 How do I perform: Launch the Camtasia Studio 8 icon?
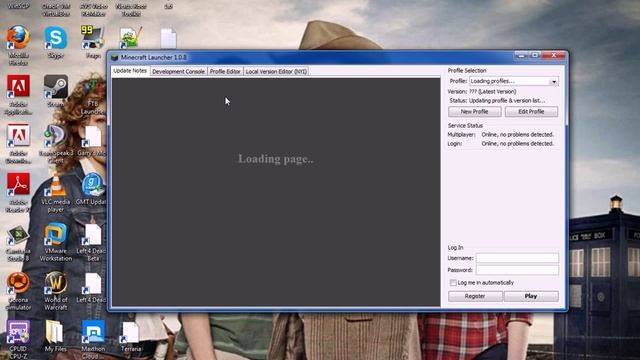18,235
